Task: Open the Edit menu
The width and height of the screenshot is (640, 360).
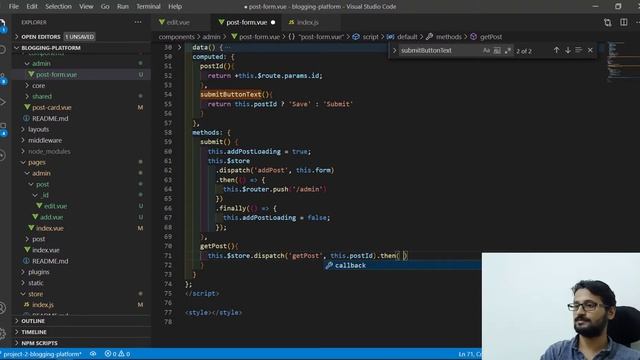Action: (32, 7)
